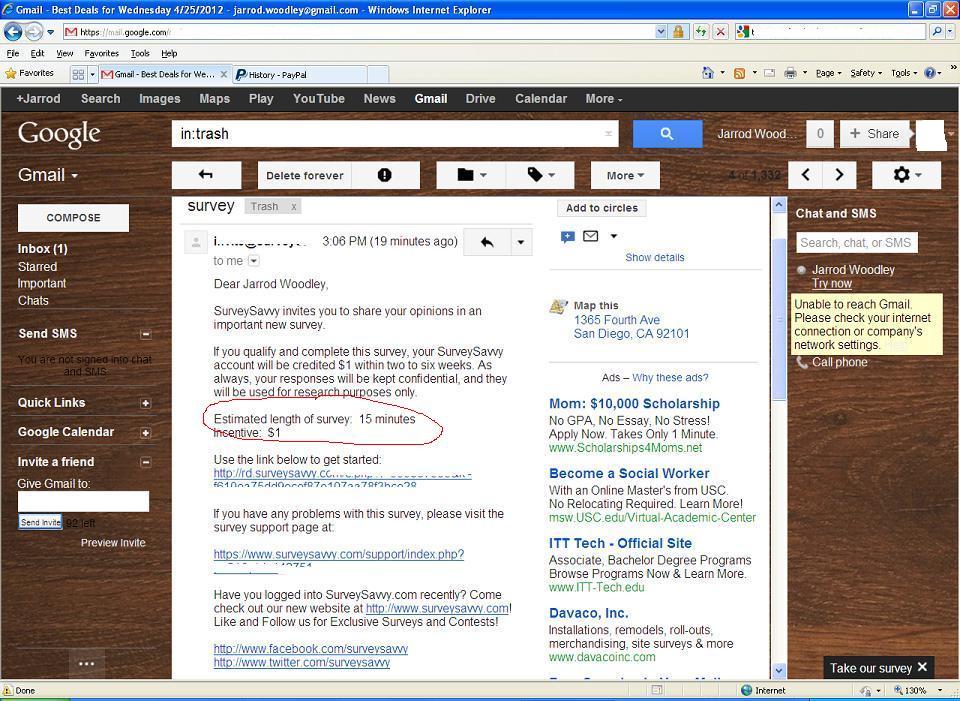The width and height of the screenshot is (960, 701).
Task: Click the browser search magnifier icon
Action: point(937,32)
